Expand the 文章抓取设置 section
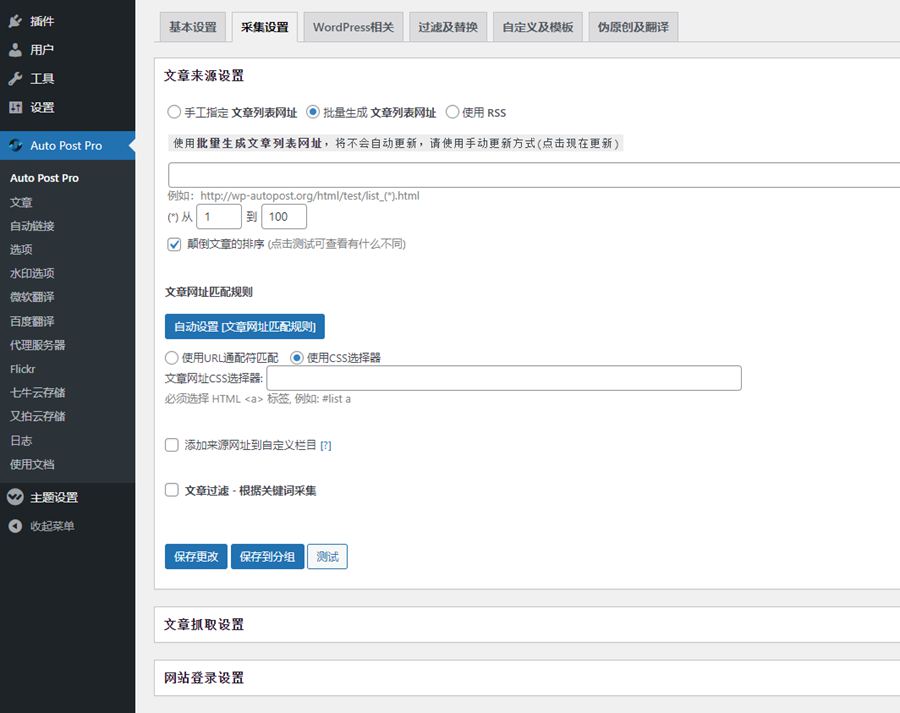900x713 pixels. tap(204, 625)
